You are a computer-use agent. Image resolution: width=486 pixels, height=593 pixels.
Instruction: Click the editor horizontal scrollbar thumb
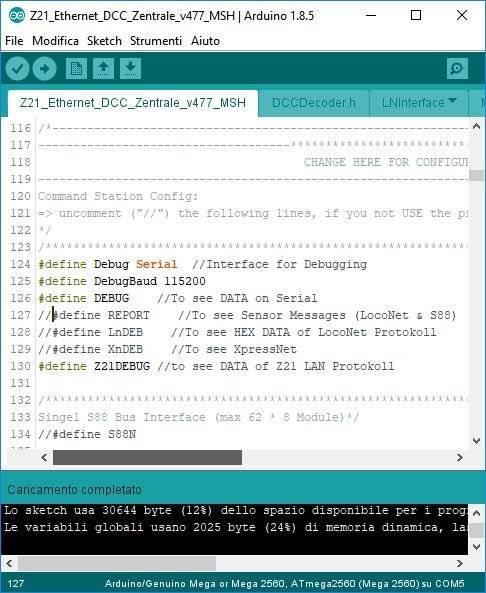click(147, 458)
